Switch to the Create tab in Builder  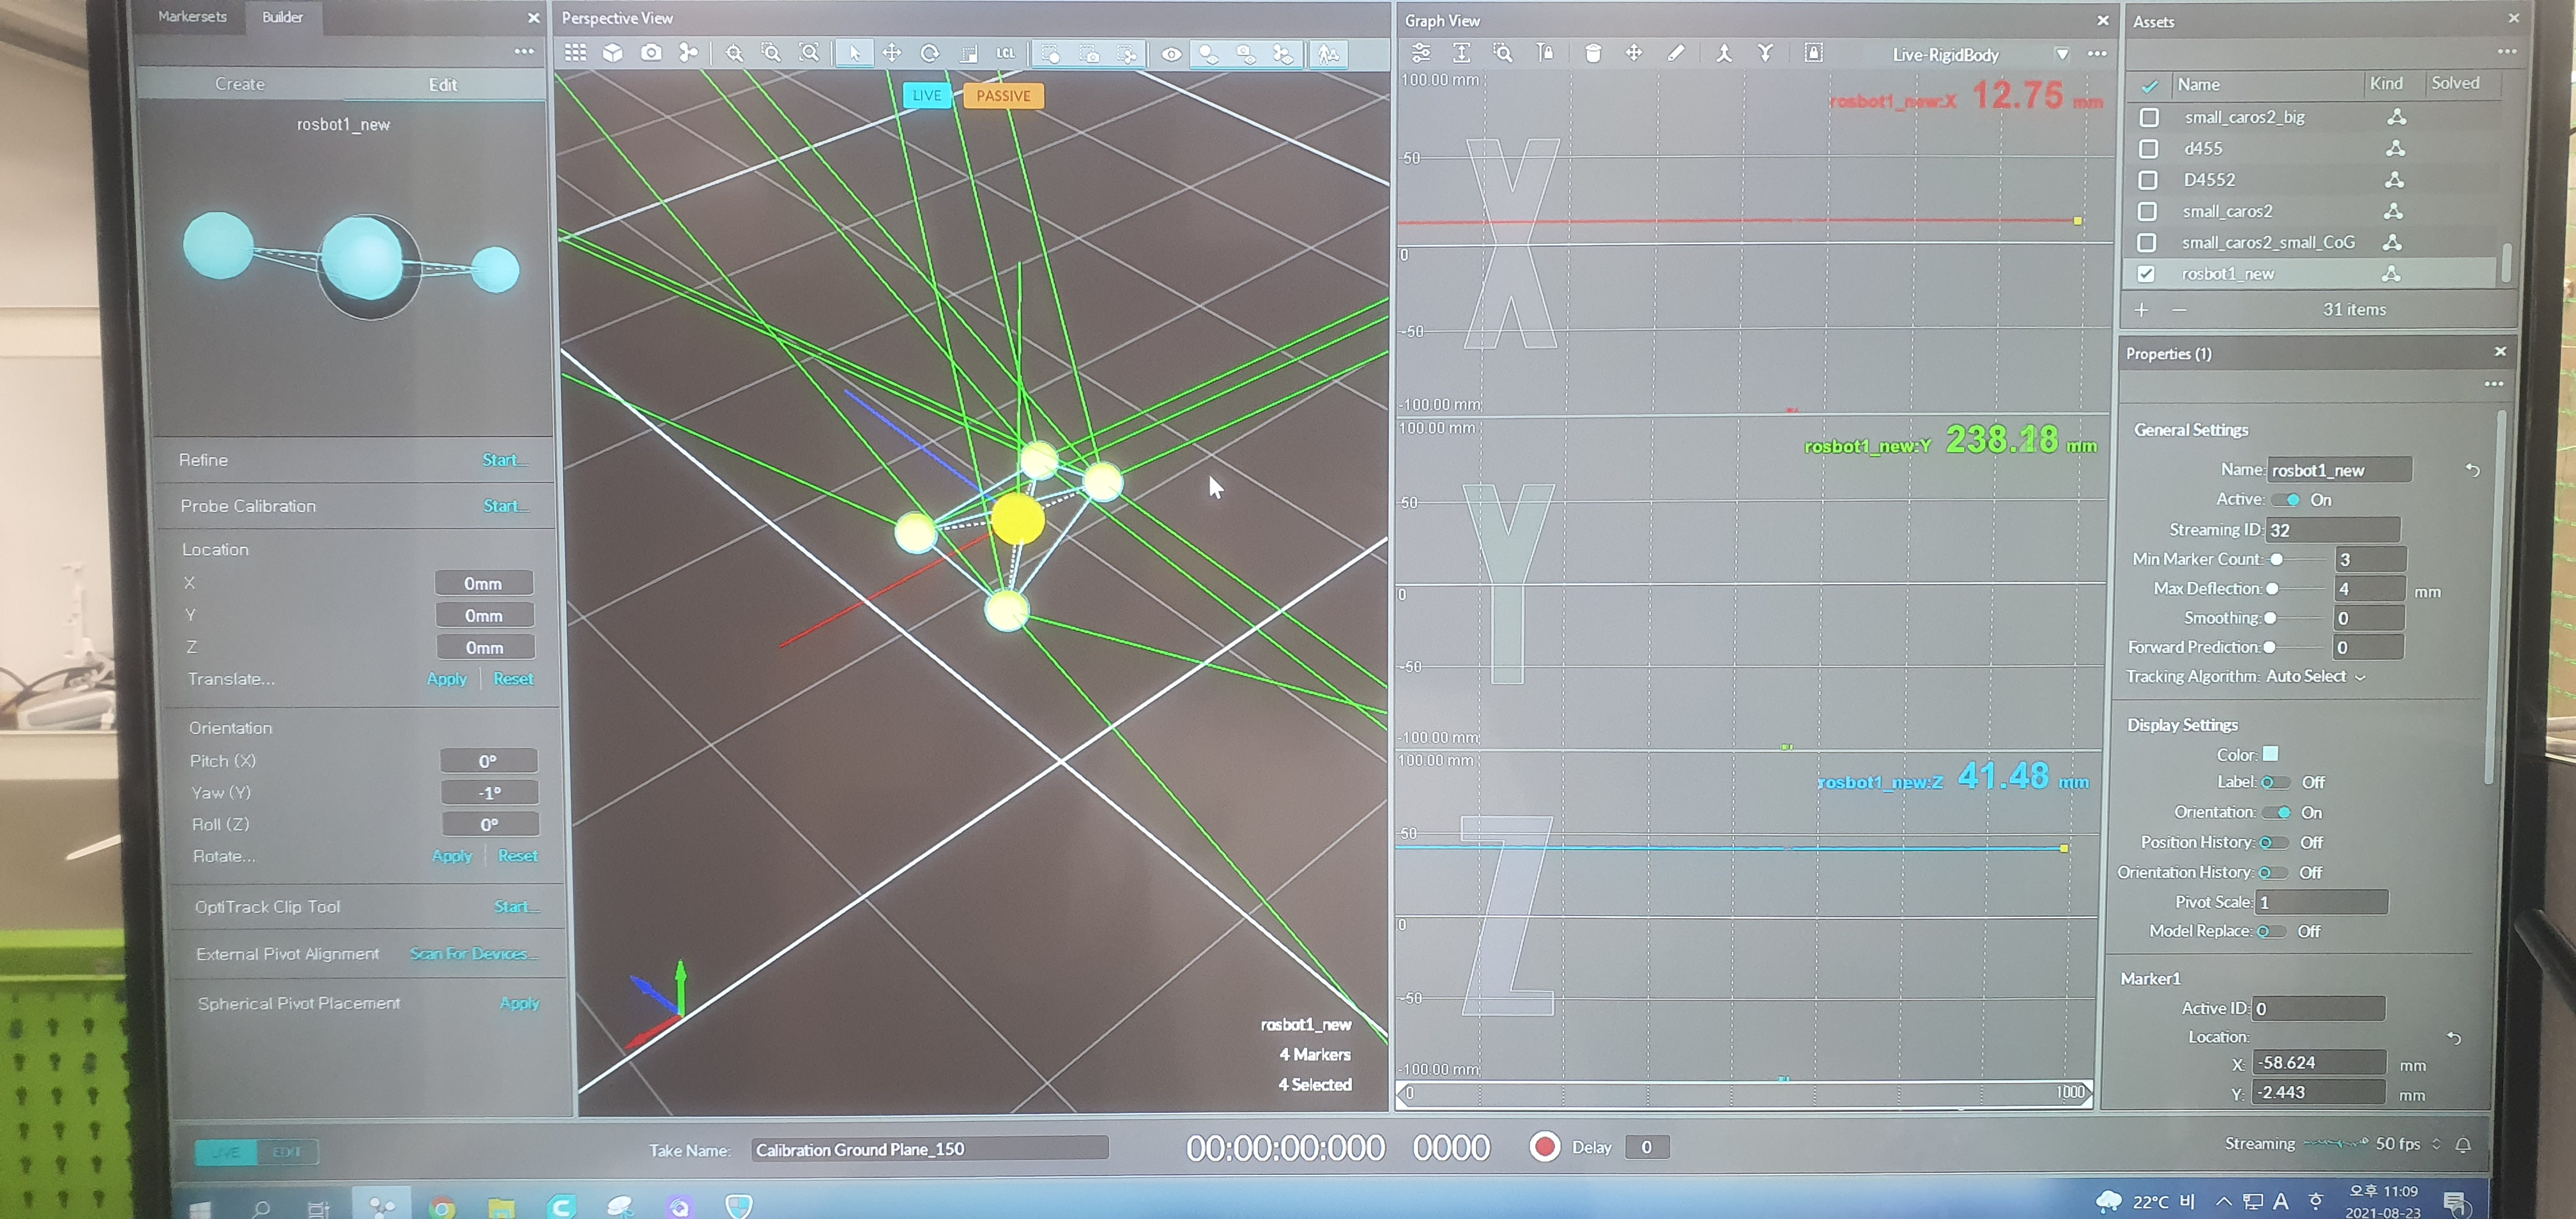coord(240,85)
